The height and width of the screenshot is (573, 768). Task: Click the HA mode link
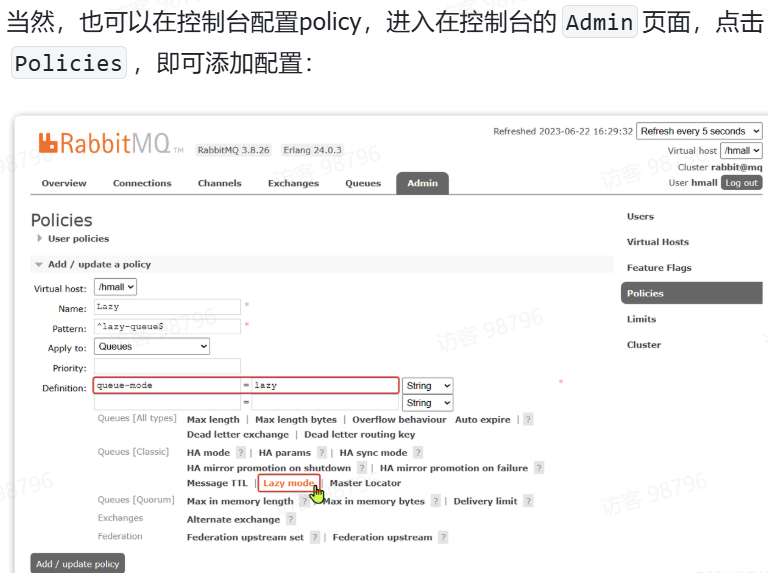tap(208, 453)
